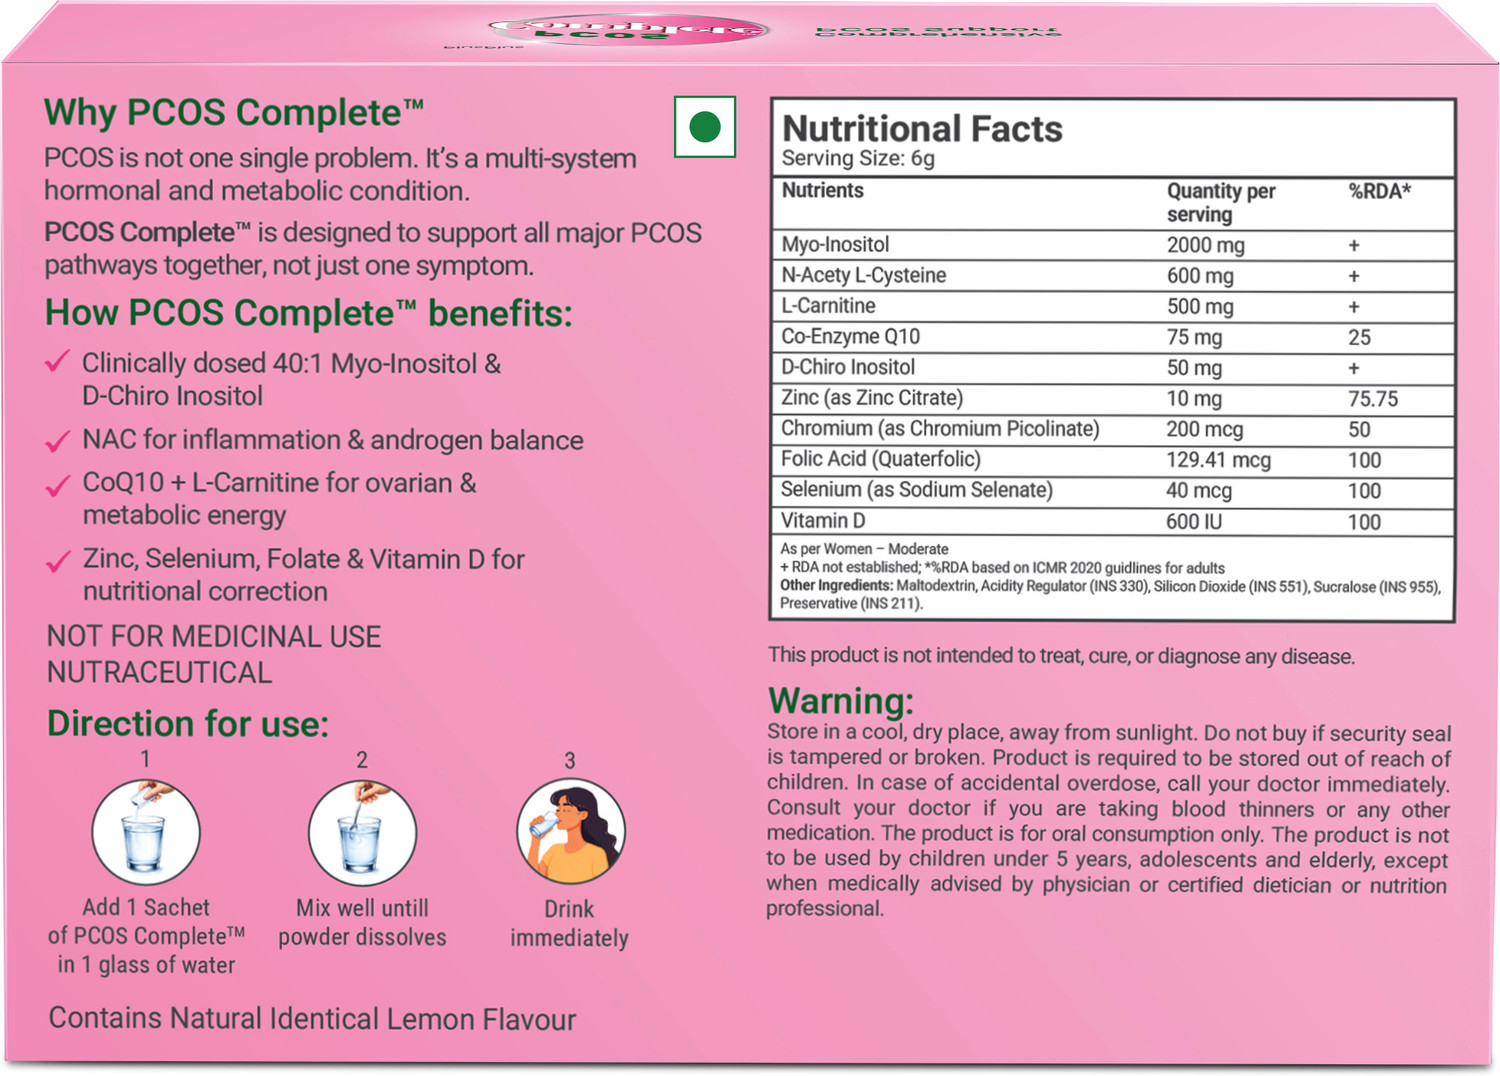
Task: Click the green dot vegetarian mark
Action: pos(705,127)
